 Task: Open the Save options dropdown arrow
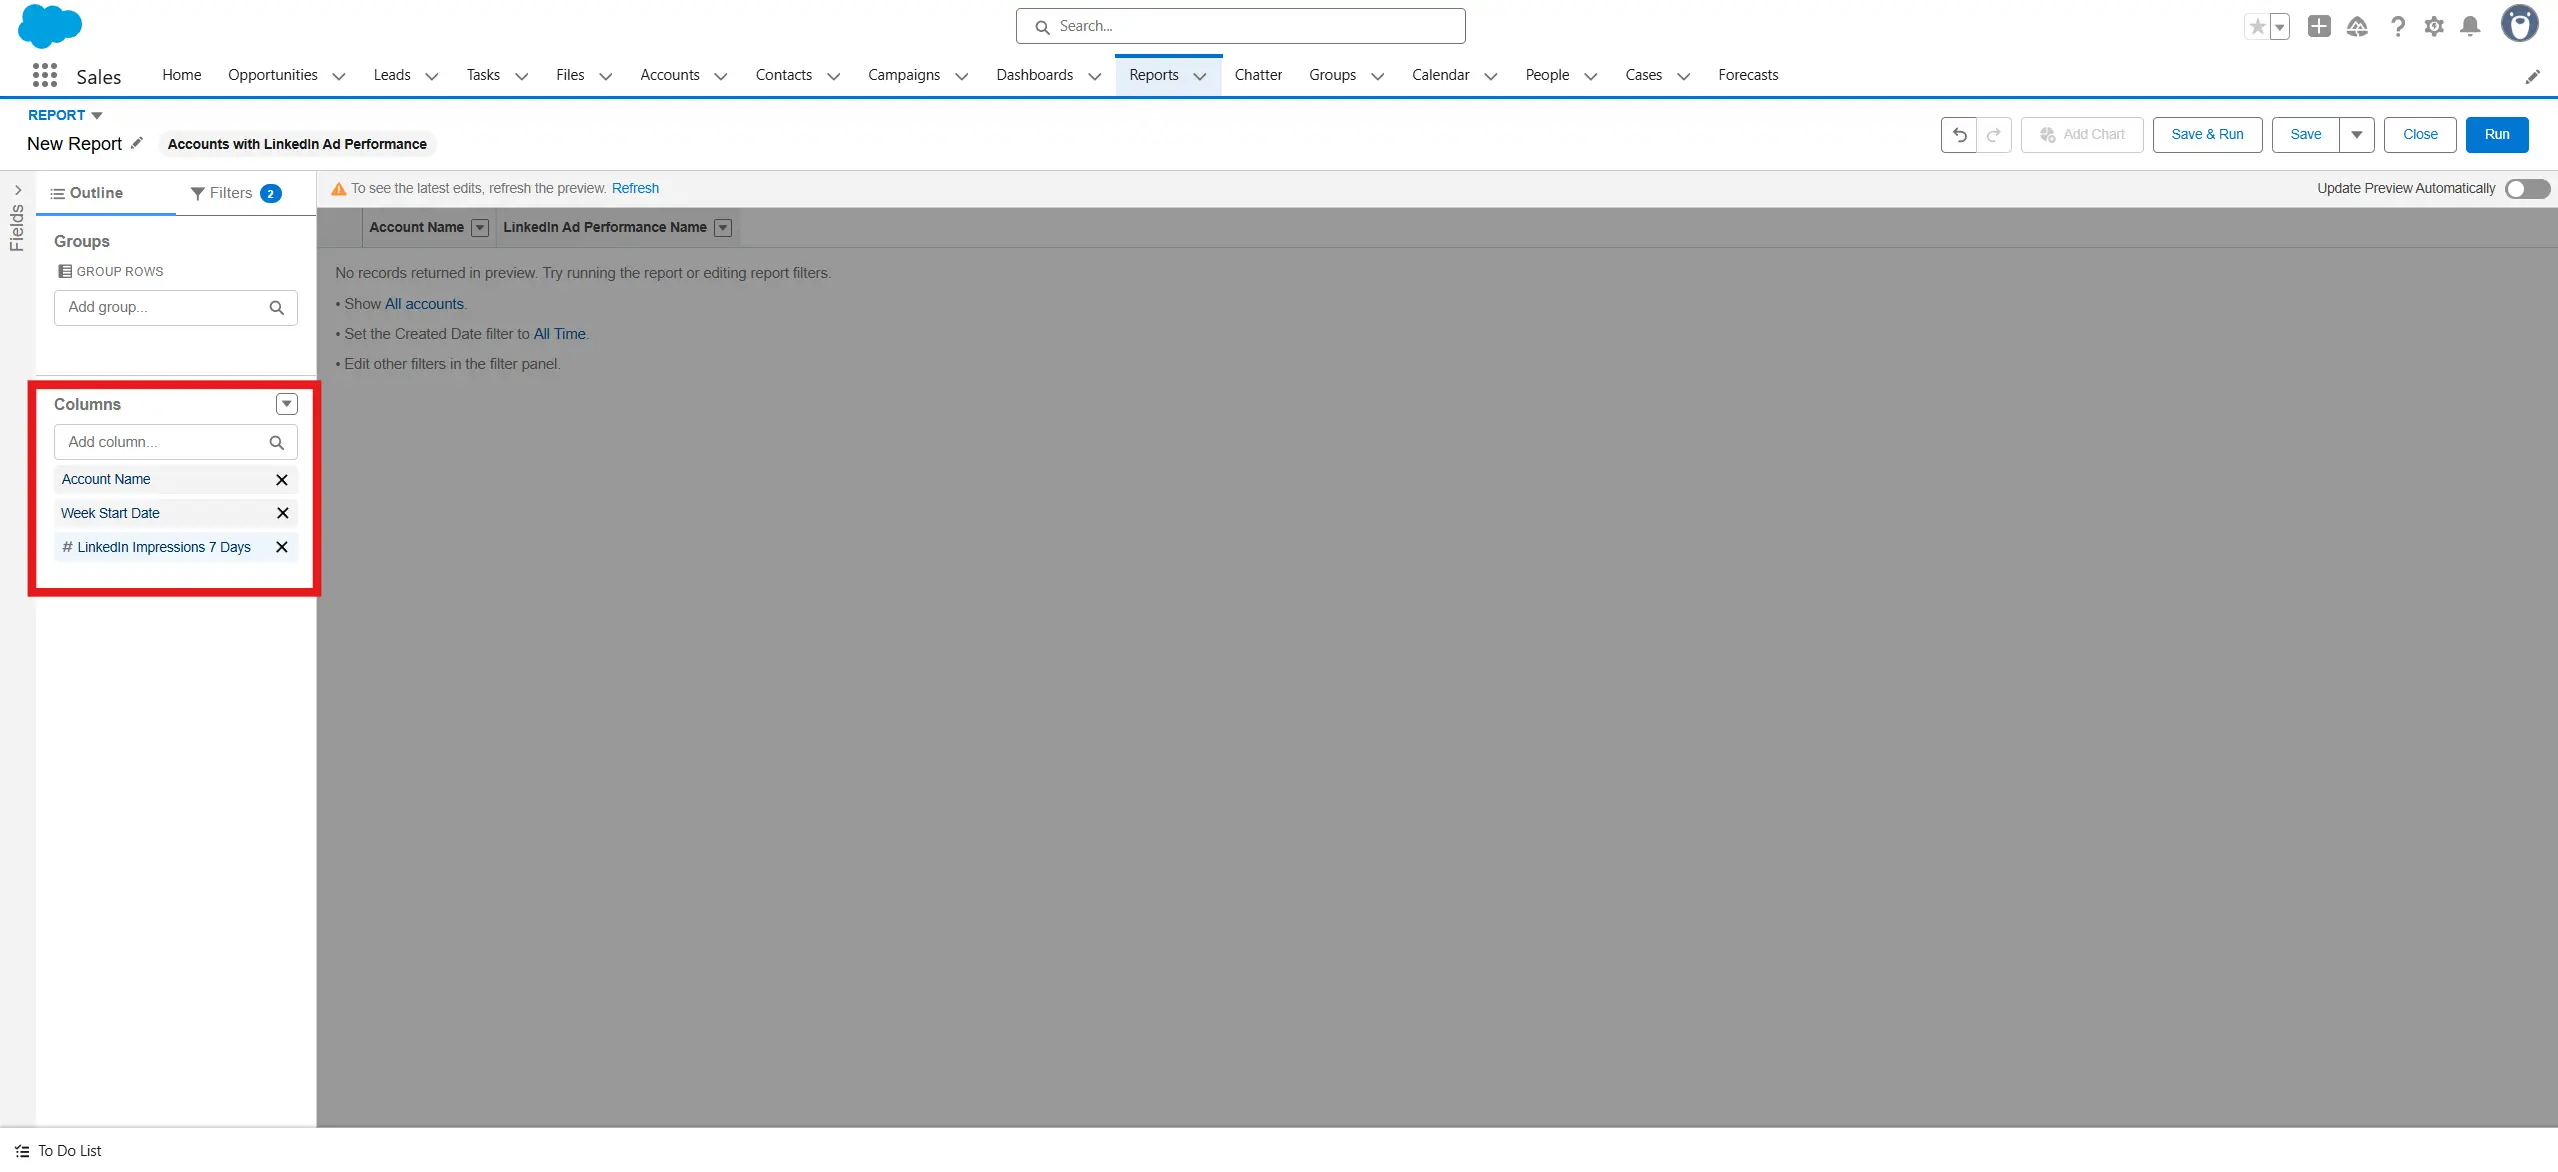coord(2356,135)
